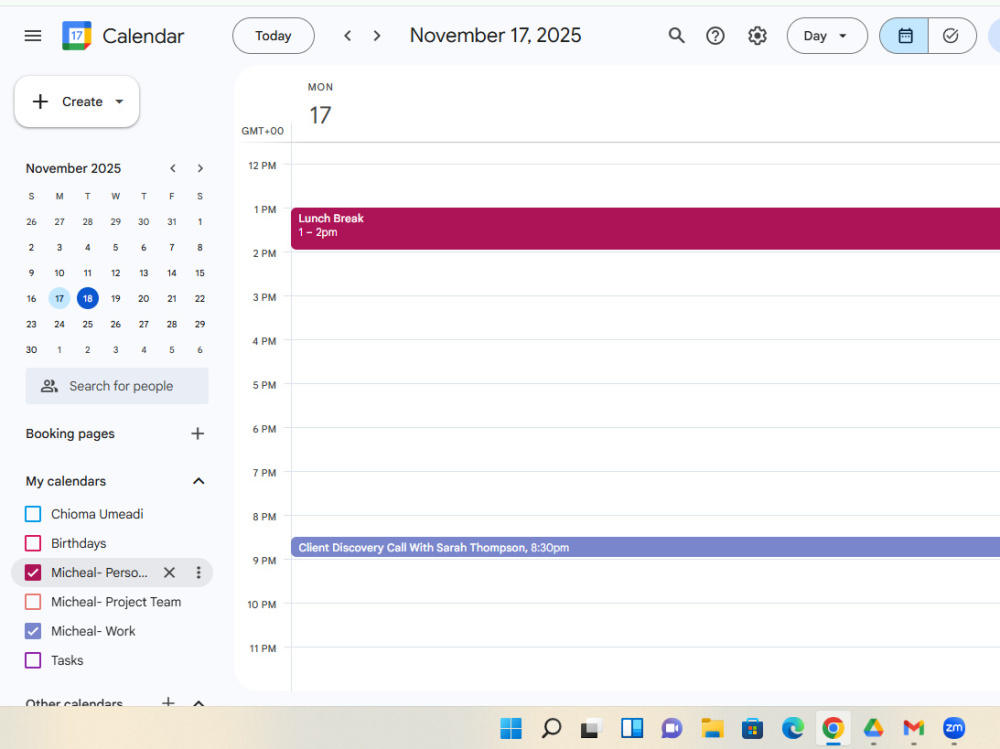Screen dimensions: 1000x749
Task: Open Microsoft Edge from taskbar
Action: point(793,728)
